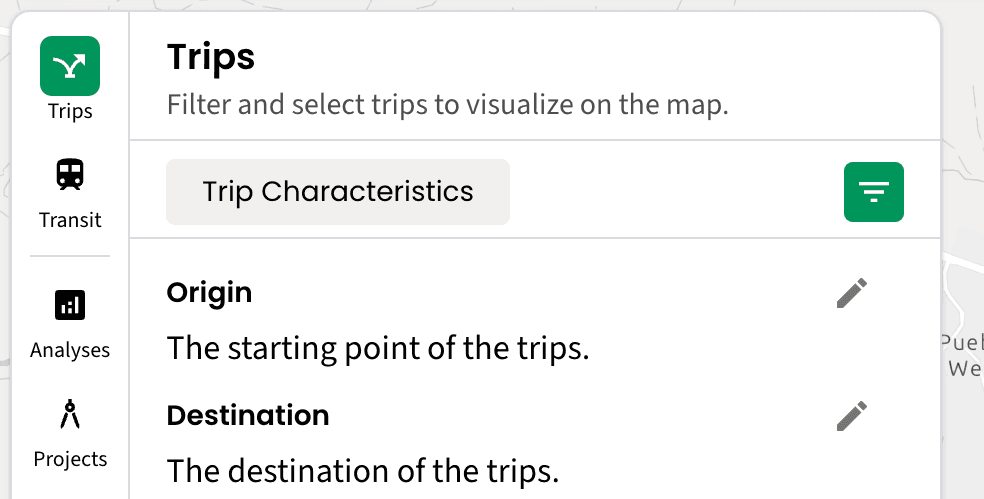The image size is (984, 499).
Task: Click the Analyses label in the sidebar
Action: 70,350
